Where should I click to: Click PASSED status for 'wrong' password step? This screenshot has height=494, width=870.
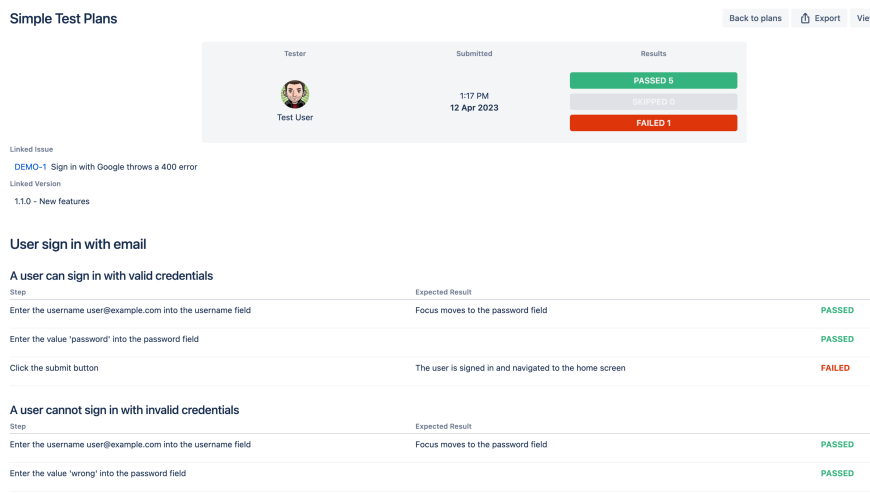point(837,473)
